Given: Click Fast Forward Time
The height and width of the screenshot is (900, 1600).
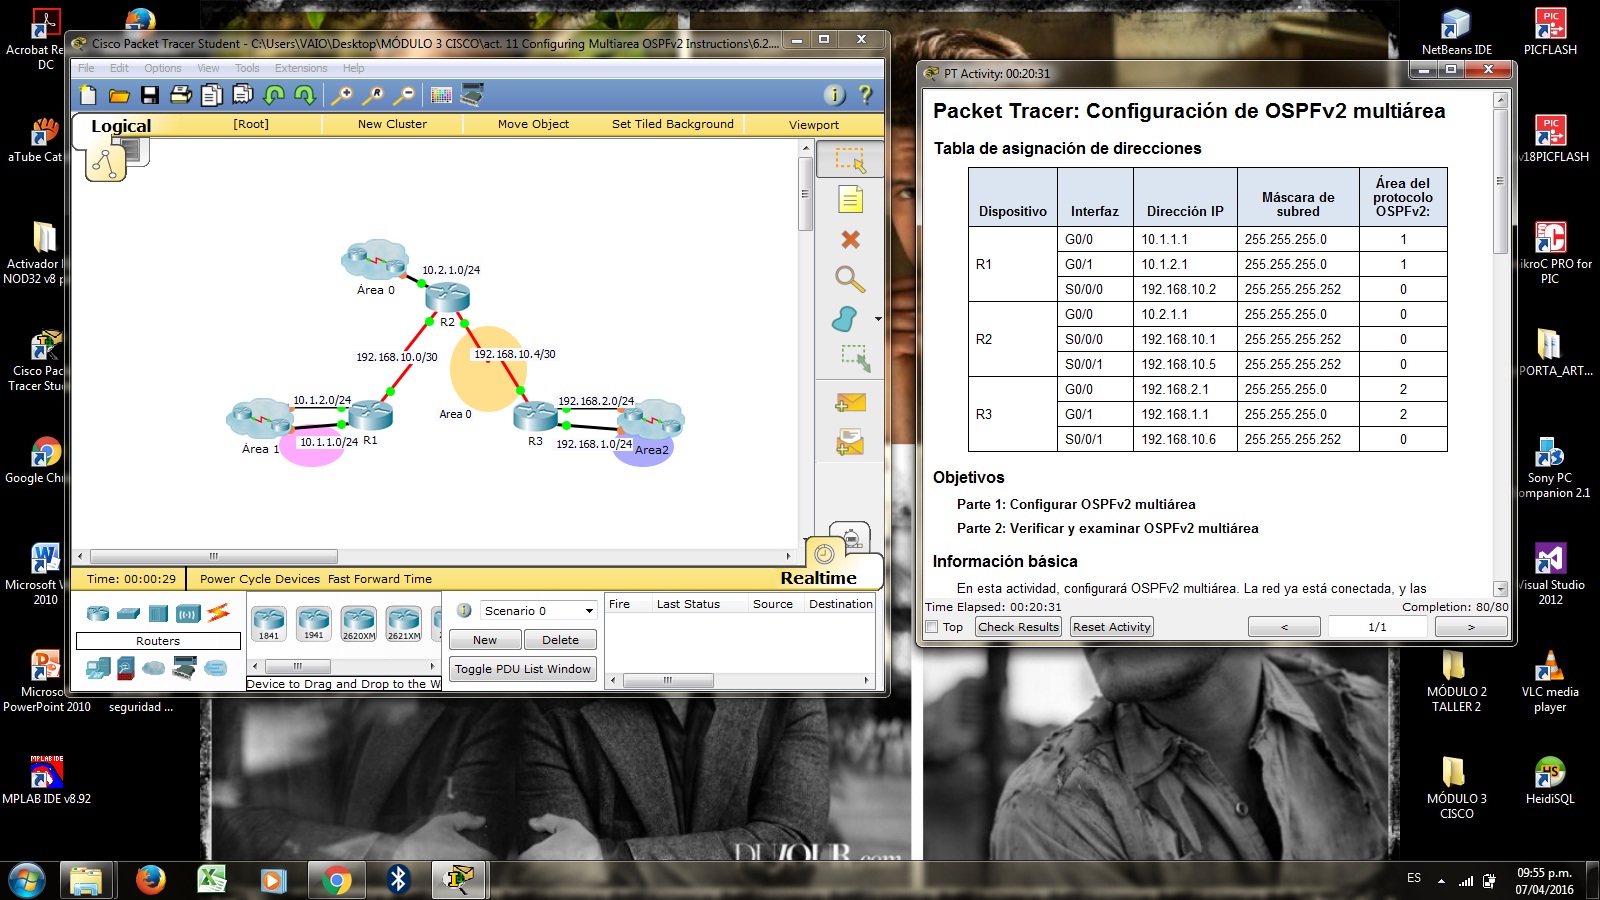Looking at the screenshot, I should pos(380,579).
